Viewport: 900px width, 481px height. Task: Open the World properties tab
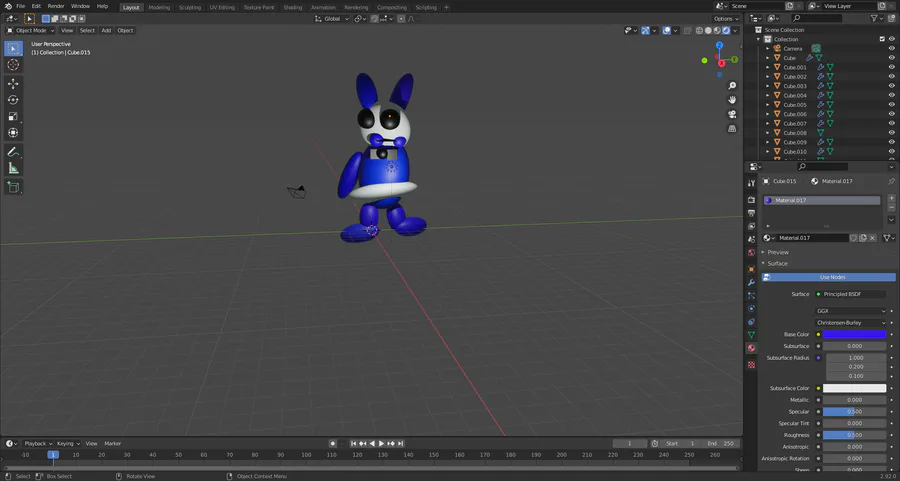click(x=751, y=253)
